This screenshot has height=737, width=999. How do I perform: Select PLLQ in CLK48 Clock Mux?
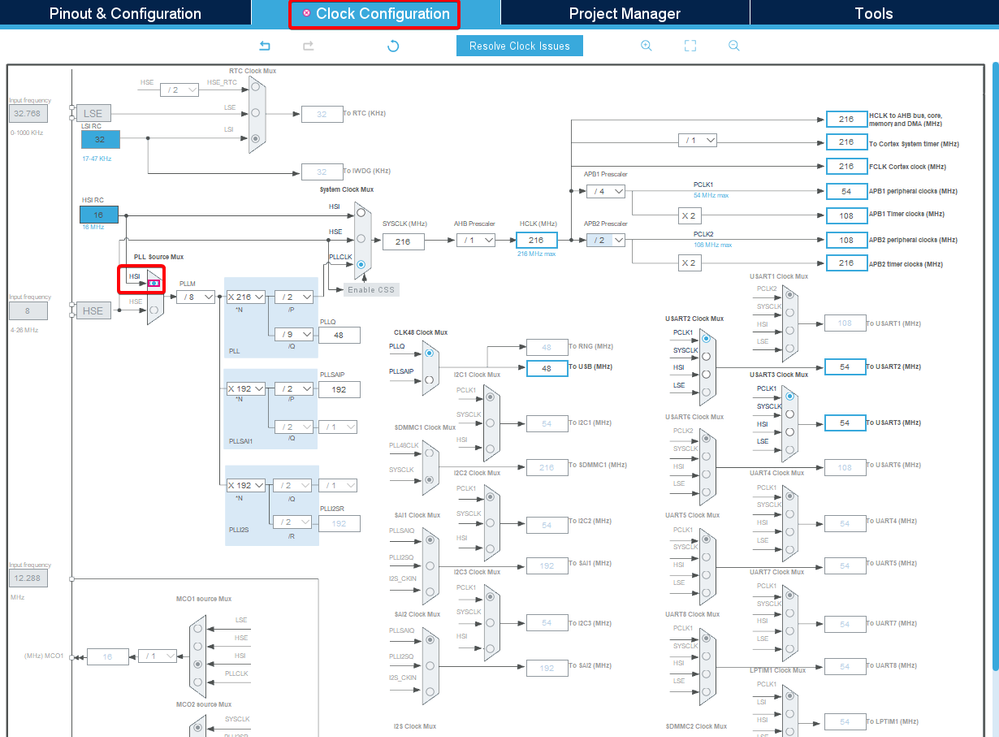click(x=429, y=353)
